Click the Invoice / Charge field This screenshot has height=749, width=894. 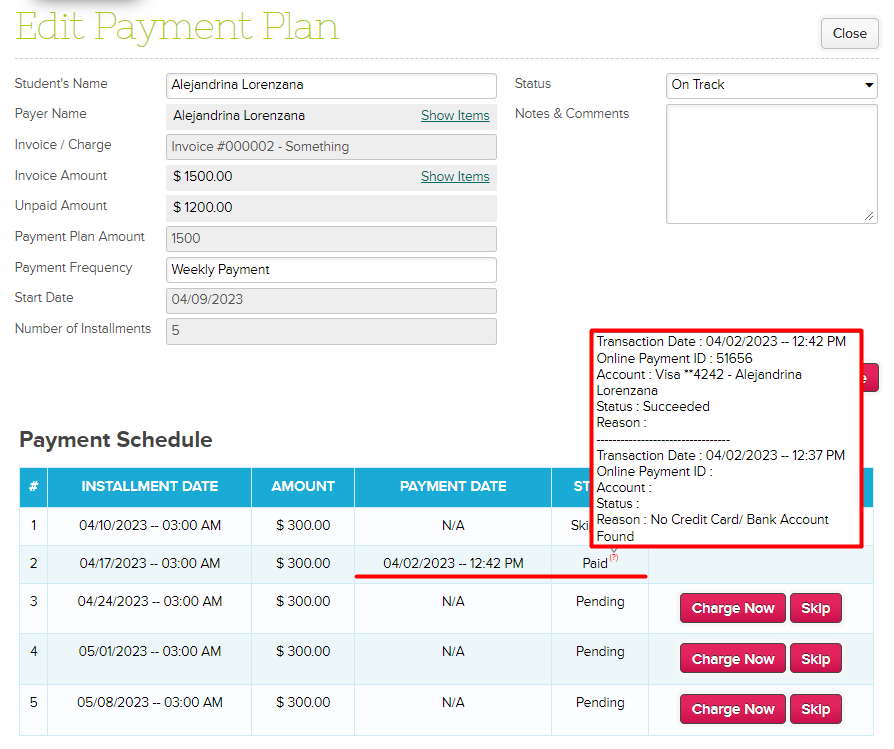(x=331, y=147)
